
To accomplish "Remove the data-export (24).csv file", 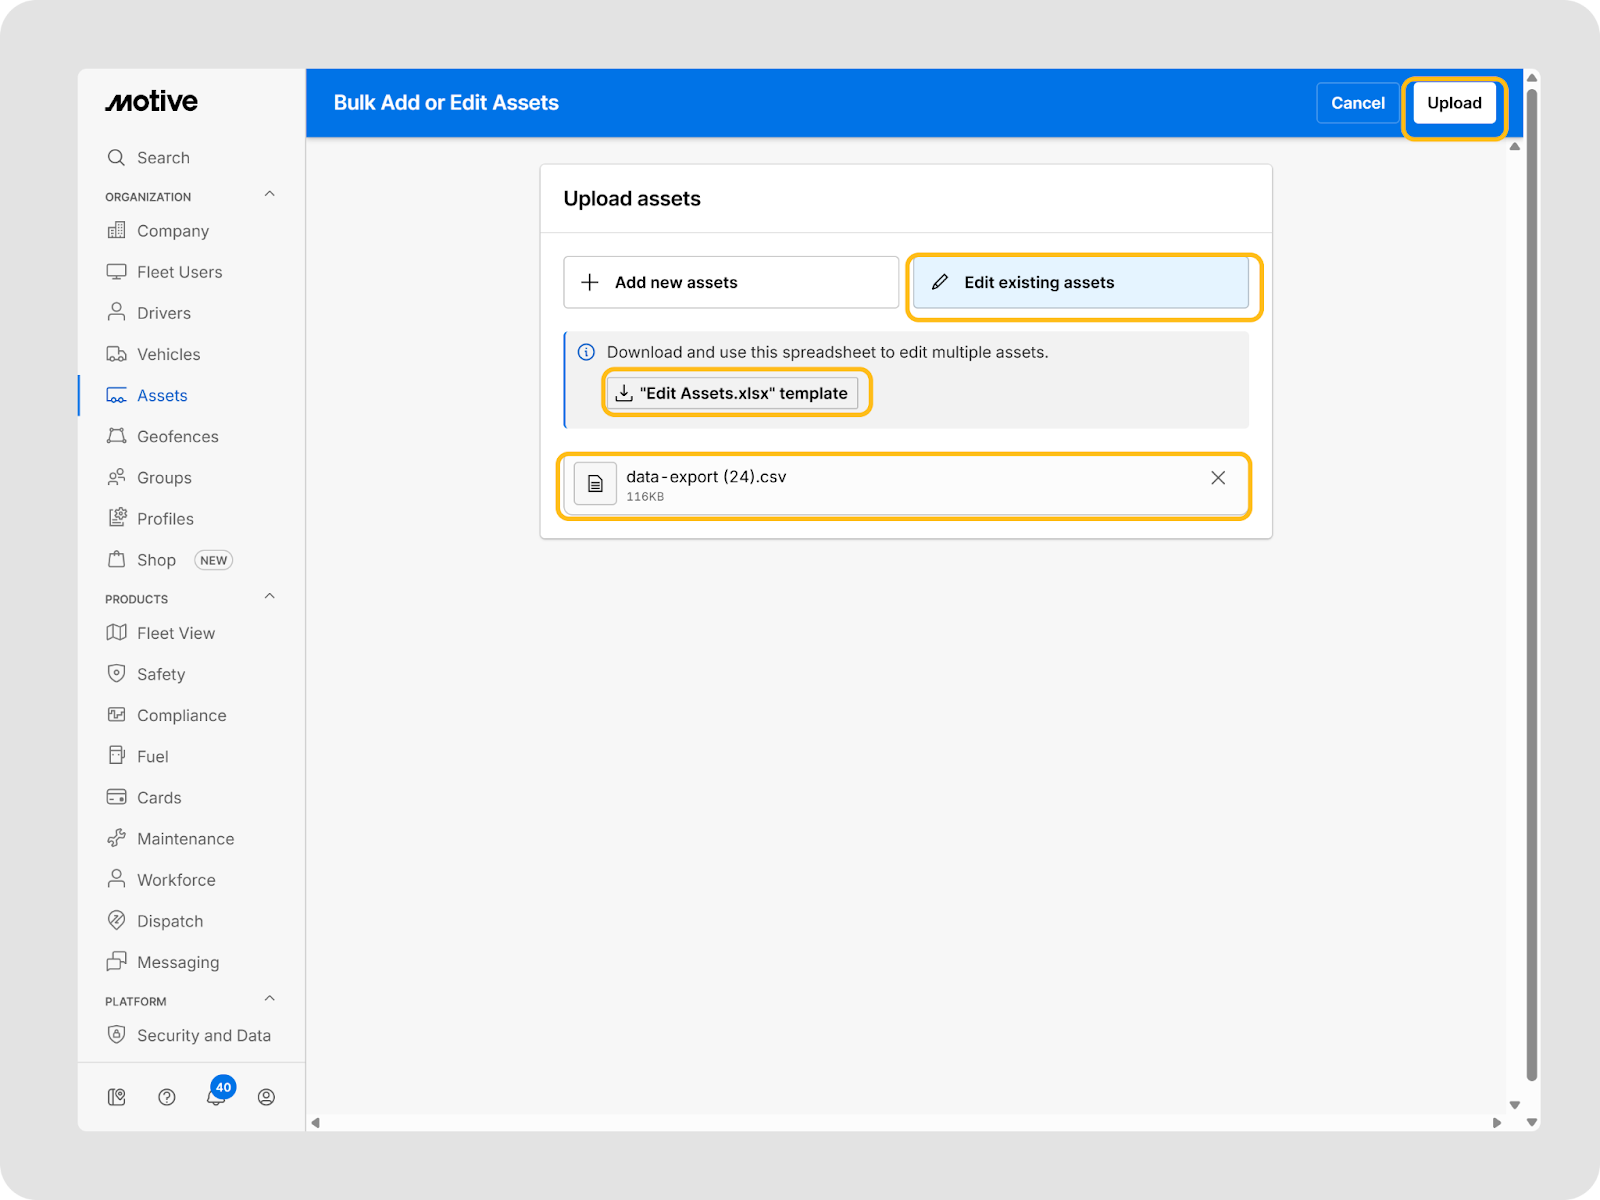I will 1218,478.
